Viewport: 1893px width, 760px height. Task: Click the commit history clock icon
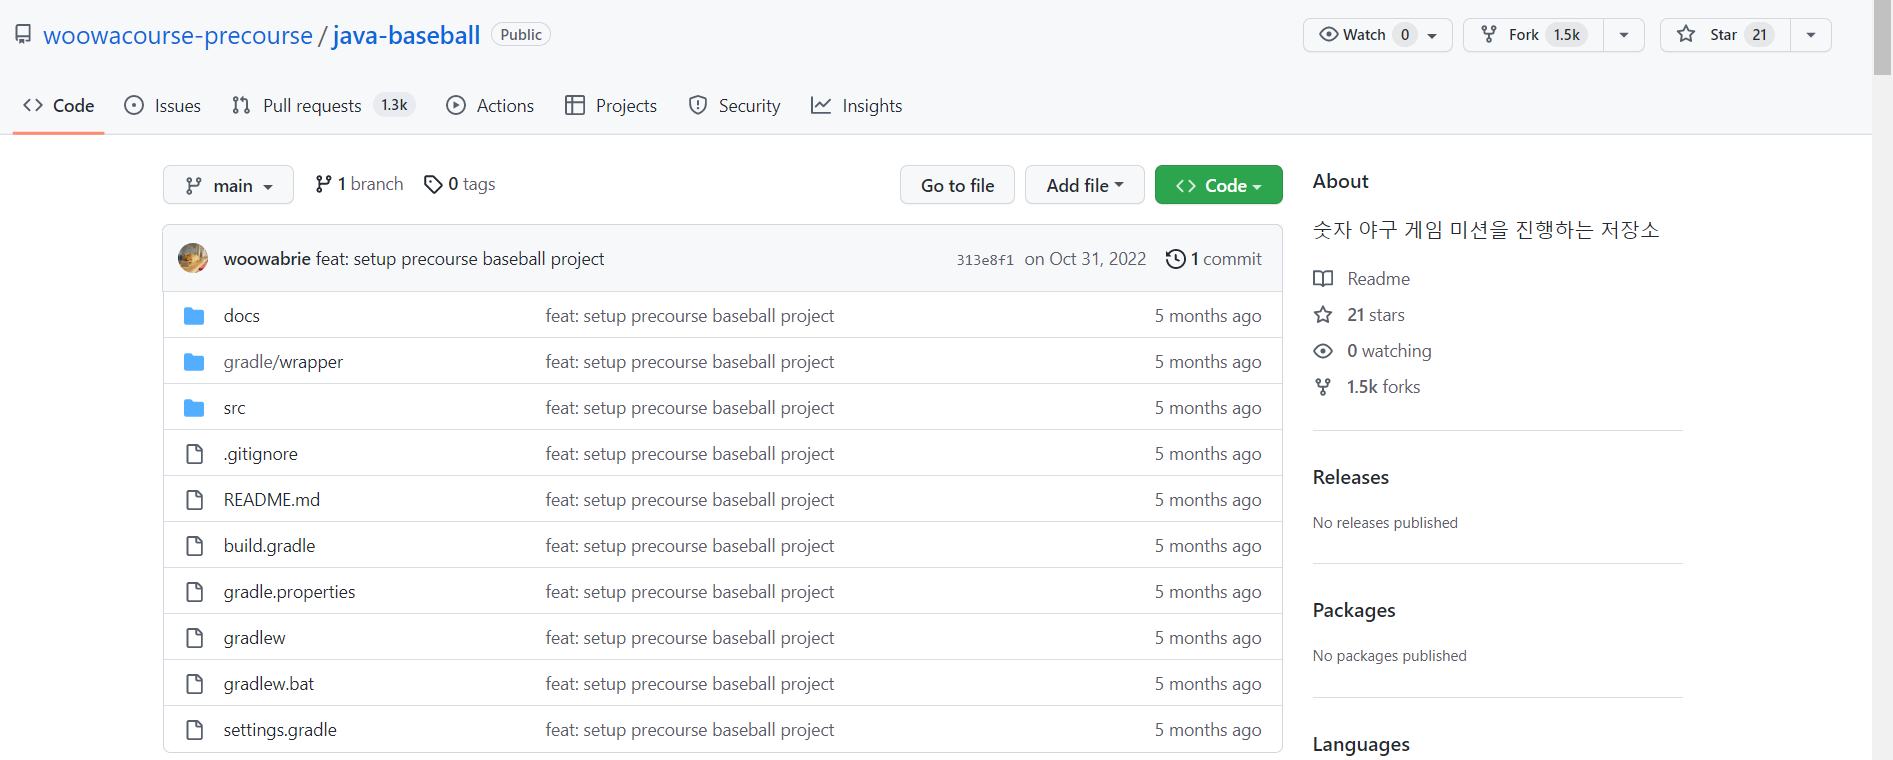(x=1176, y=259)
